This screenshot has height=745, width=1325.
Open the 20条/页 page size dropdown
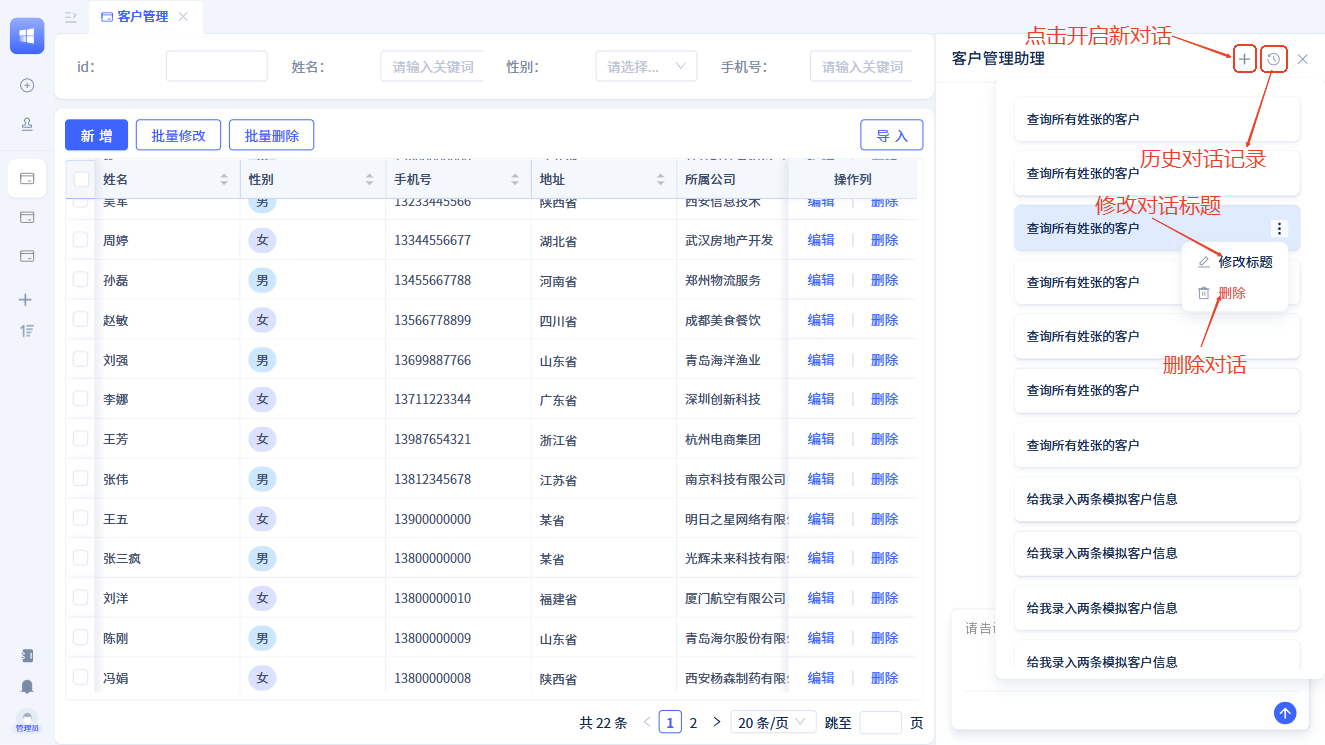coord(773,722)
